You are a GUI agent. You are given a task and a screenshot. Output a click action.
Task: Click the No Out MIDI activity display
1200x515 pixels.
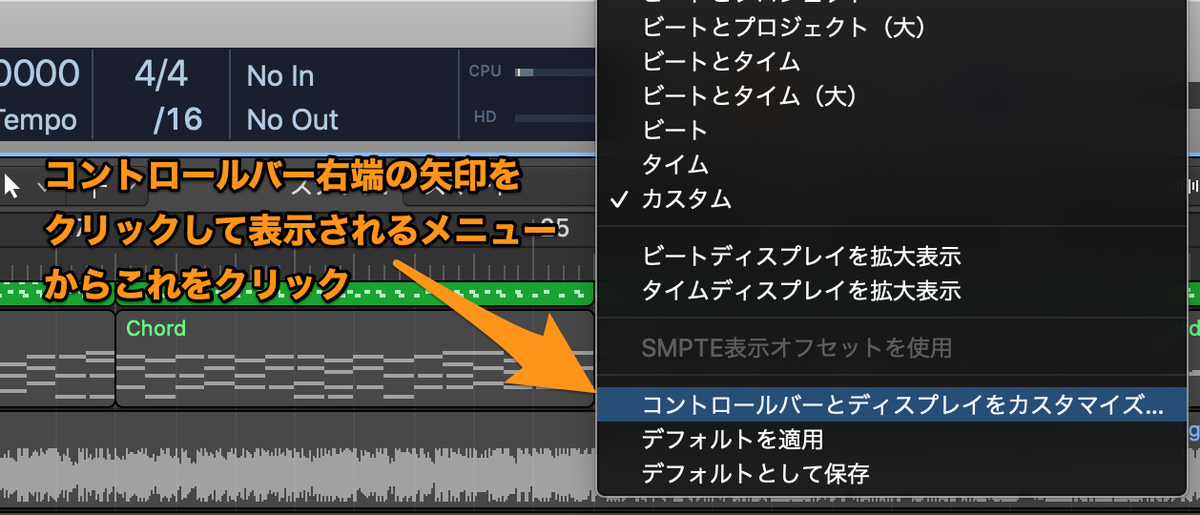pyautogui.click(x=293, y=121)
